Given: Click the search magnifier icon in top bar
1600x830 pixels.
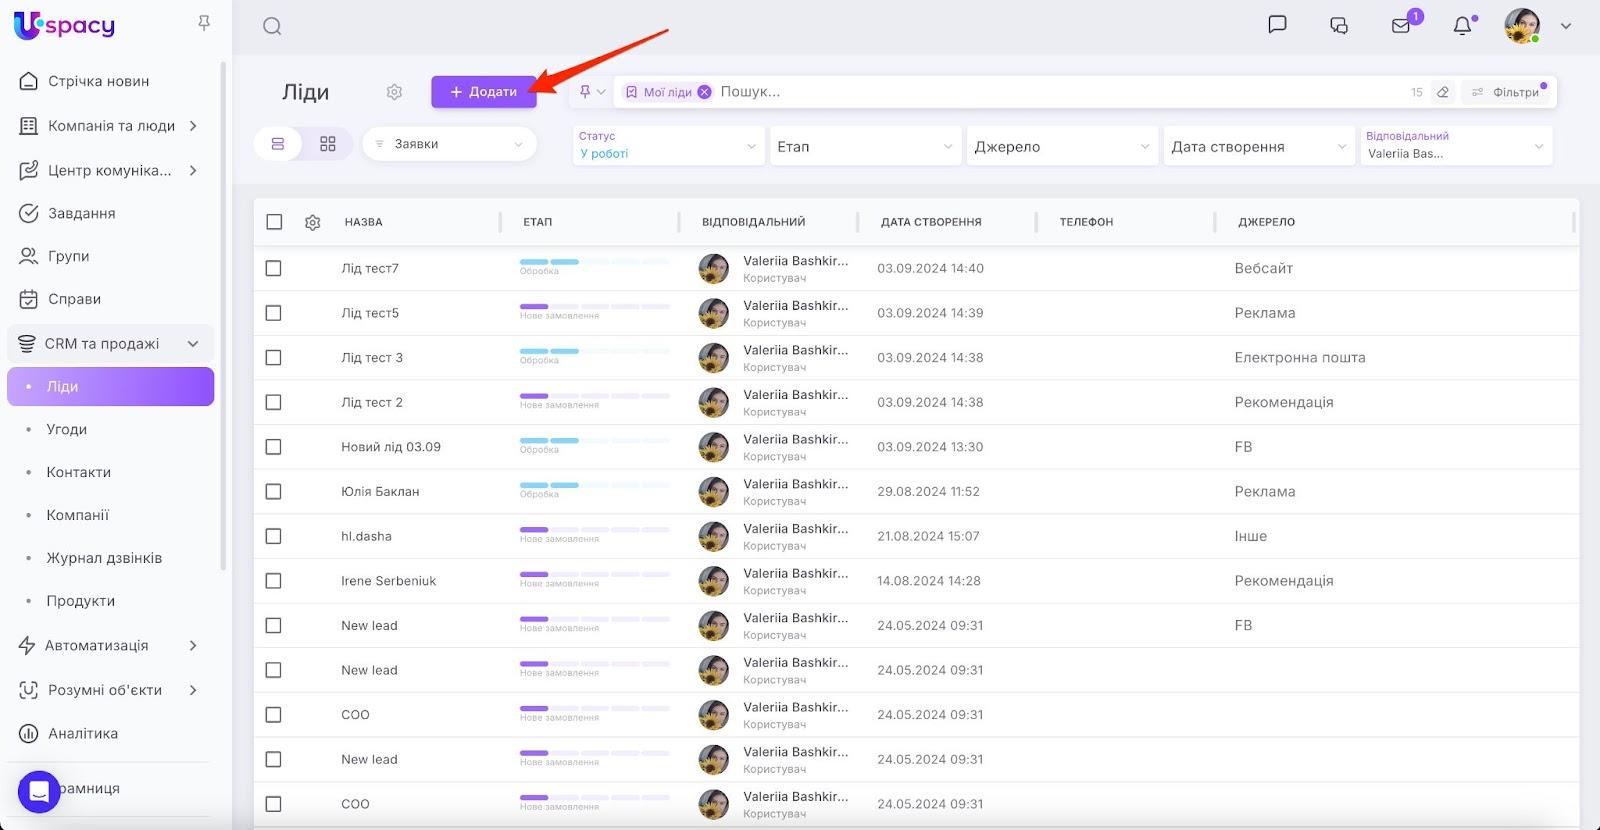Looking at the screenshot, I should (x=272, y=27).
